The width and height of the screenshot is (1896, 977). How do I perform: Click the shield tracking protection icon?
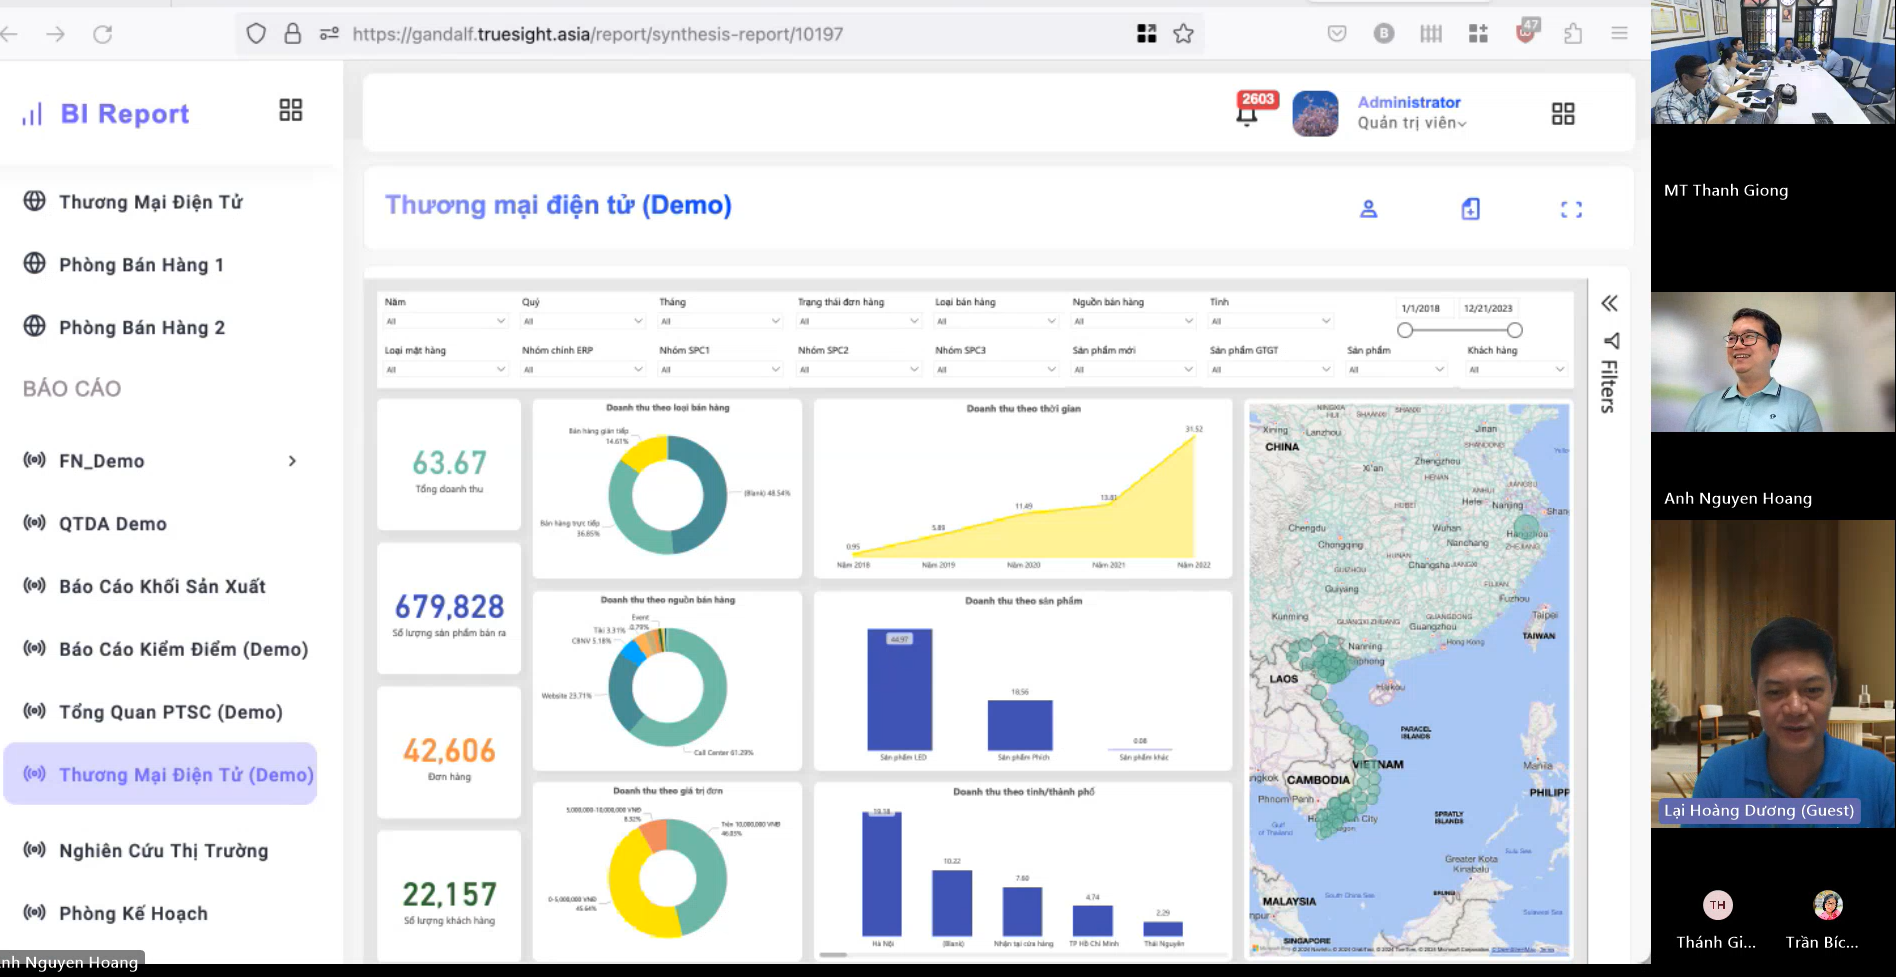coord(256,34)
